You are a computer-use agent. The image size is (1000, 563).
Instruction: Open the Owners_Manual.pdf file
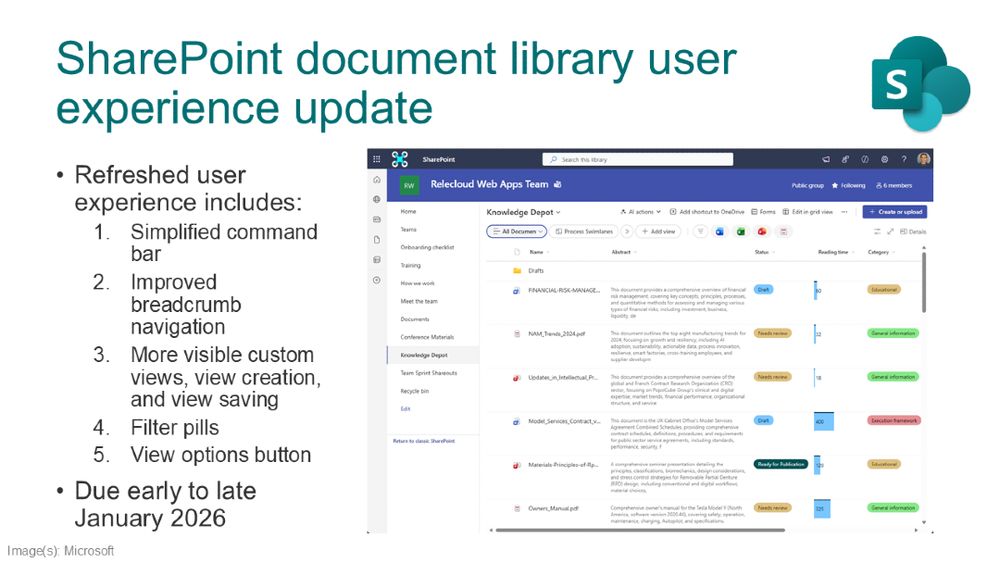pyautogui.click(x=554, y=508)
